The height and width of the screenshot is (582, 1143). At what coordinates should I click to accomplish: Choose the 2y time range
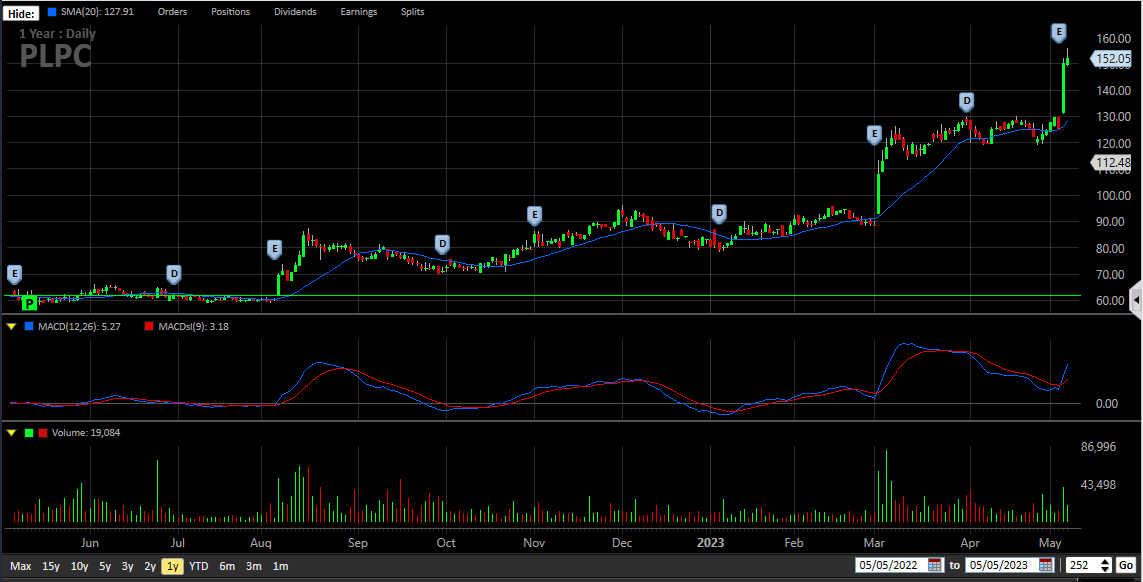coord(150,566)
